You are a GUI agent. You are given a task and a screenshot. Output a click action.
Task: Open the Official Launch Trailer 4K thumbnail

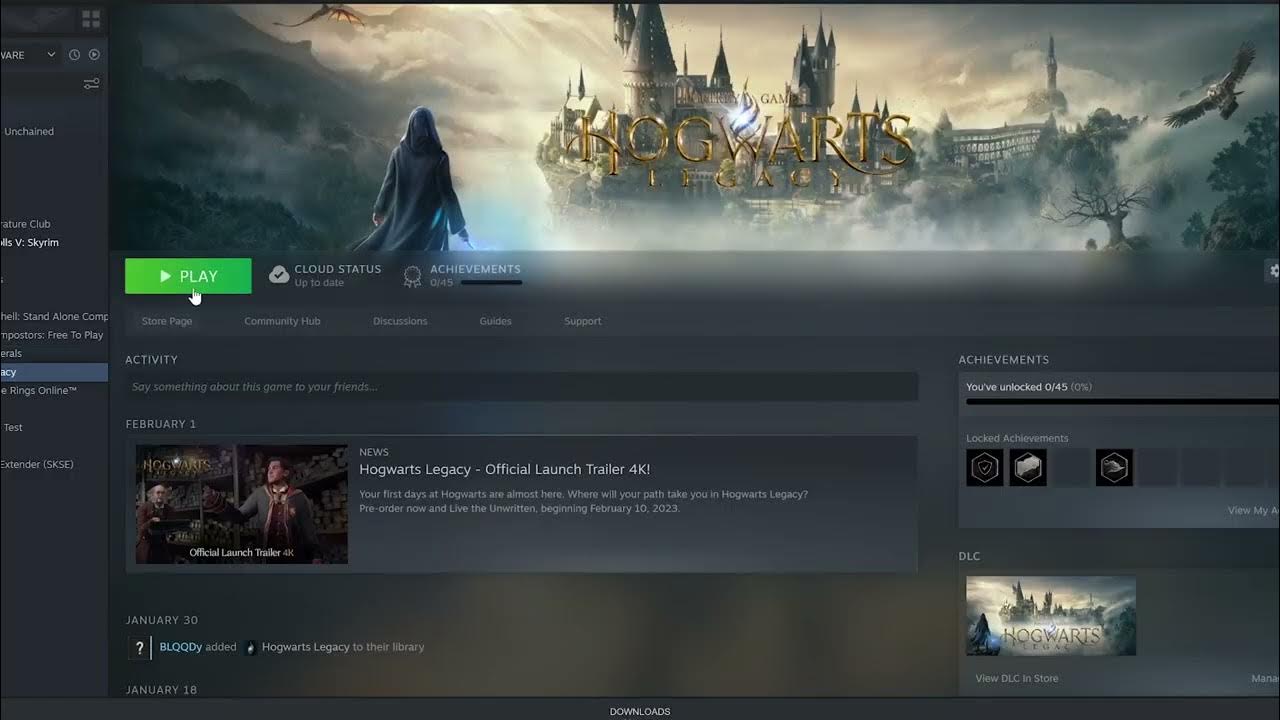click(x=242, y=504)
